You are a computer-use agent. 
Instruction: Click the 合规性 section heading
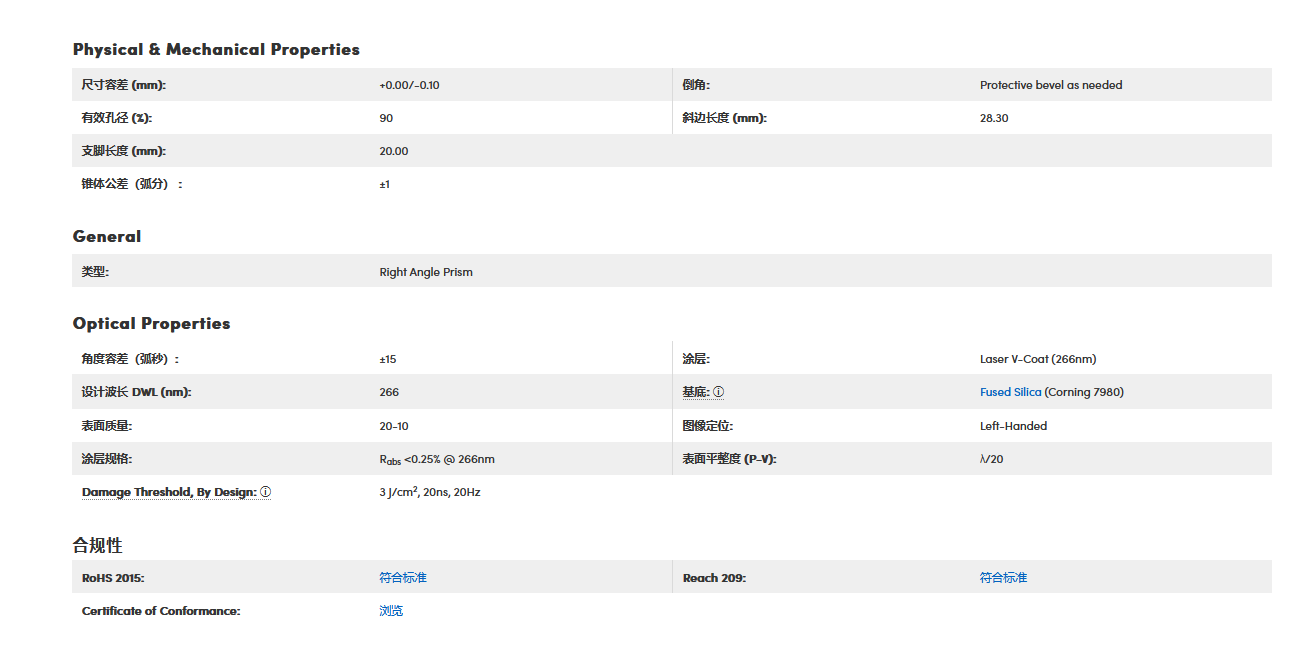coord(98,545)
